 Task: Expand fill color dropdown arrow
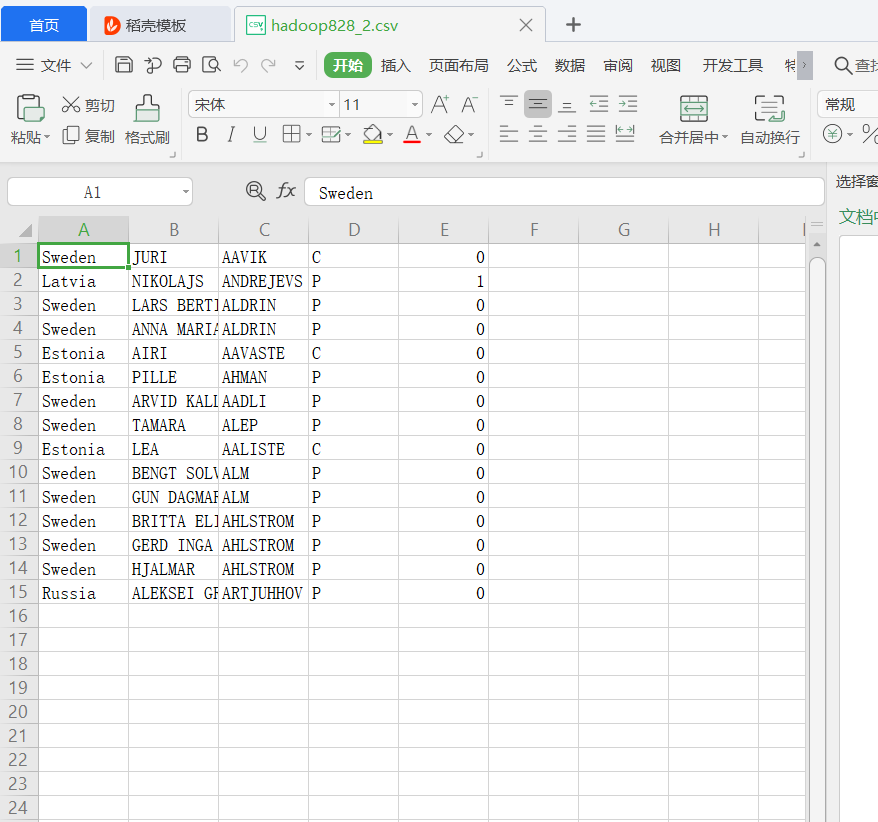390,135
